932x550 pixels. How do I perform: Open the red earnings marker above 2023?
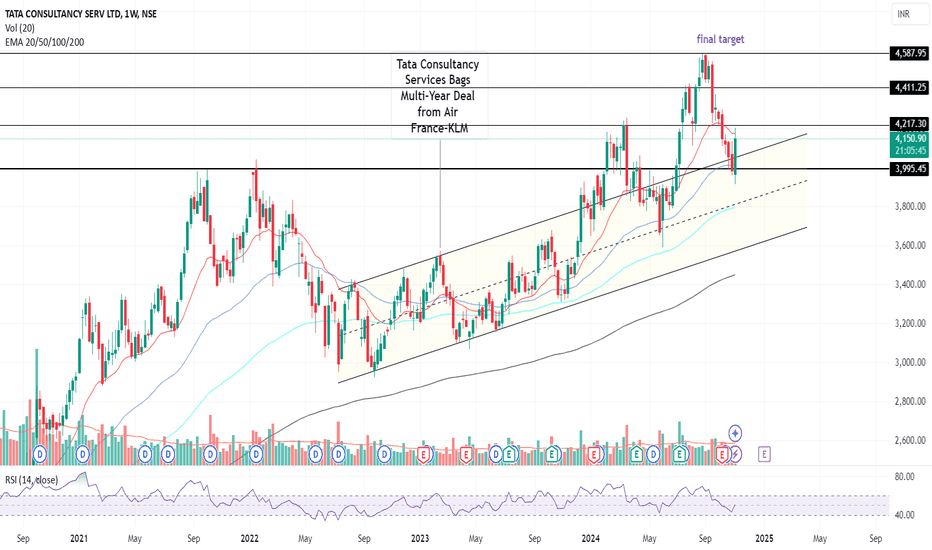(423, 455)
